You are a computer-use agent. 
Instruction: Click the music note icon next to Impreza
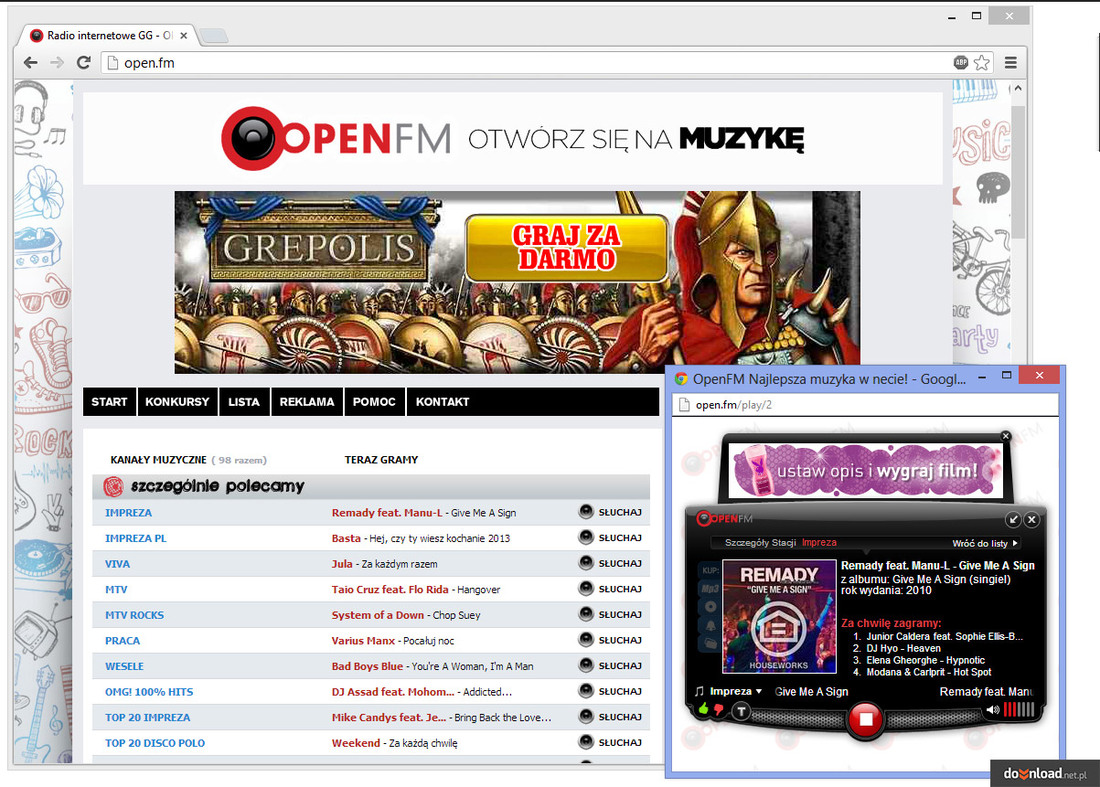[699, 692]
